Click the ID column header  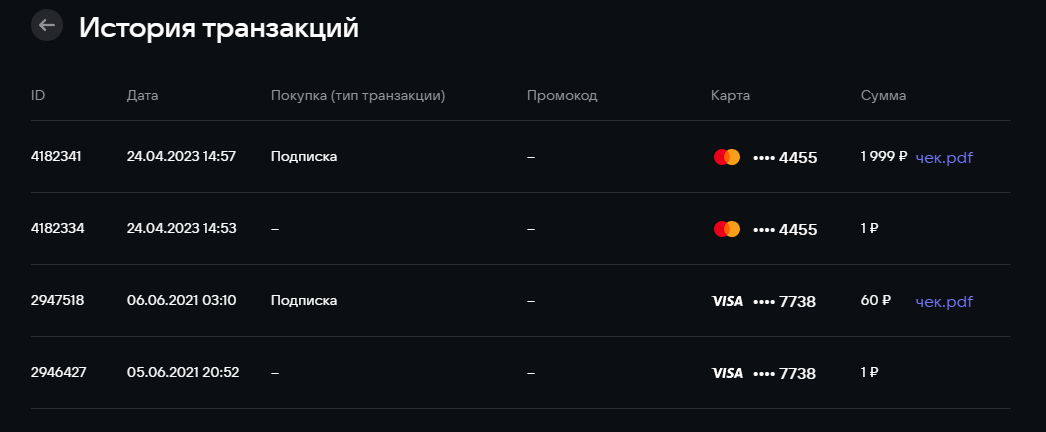coord(38,96)
